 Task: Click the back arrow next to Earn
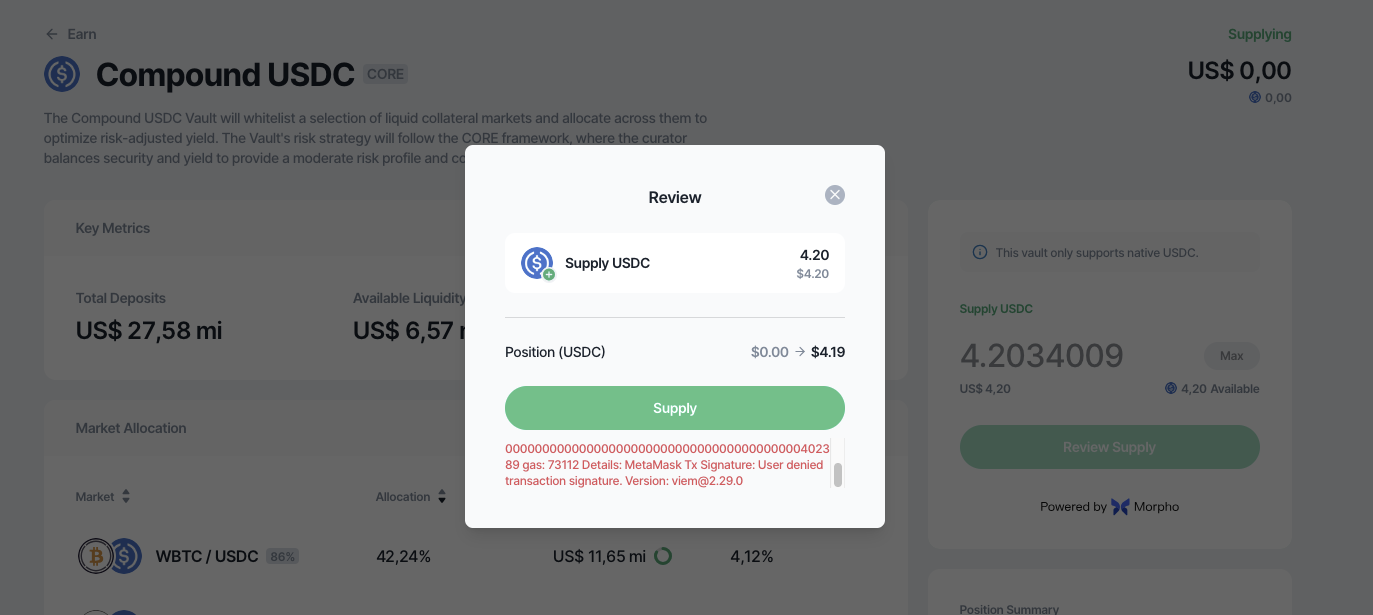tap(52, 34)
